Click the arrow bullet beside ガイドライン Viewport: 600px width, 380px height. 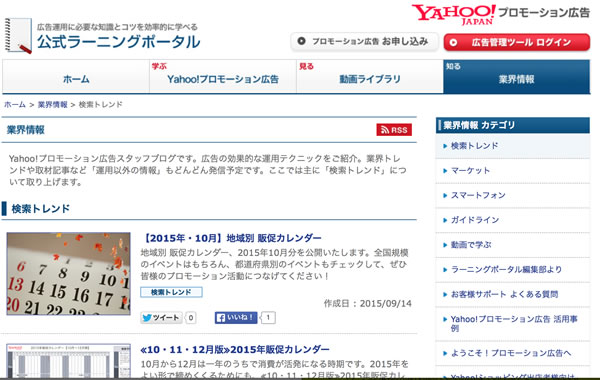pos(445,220)
